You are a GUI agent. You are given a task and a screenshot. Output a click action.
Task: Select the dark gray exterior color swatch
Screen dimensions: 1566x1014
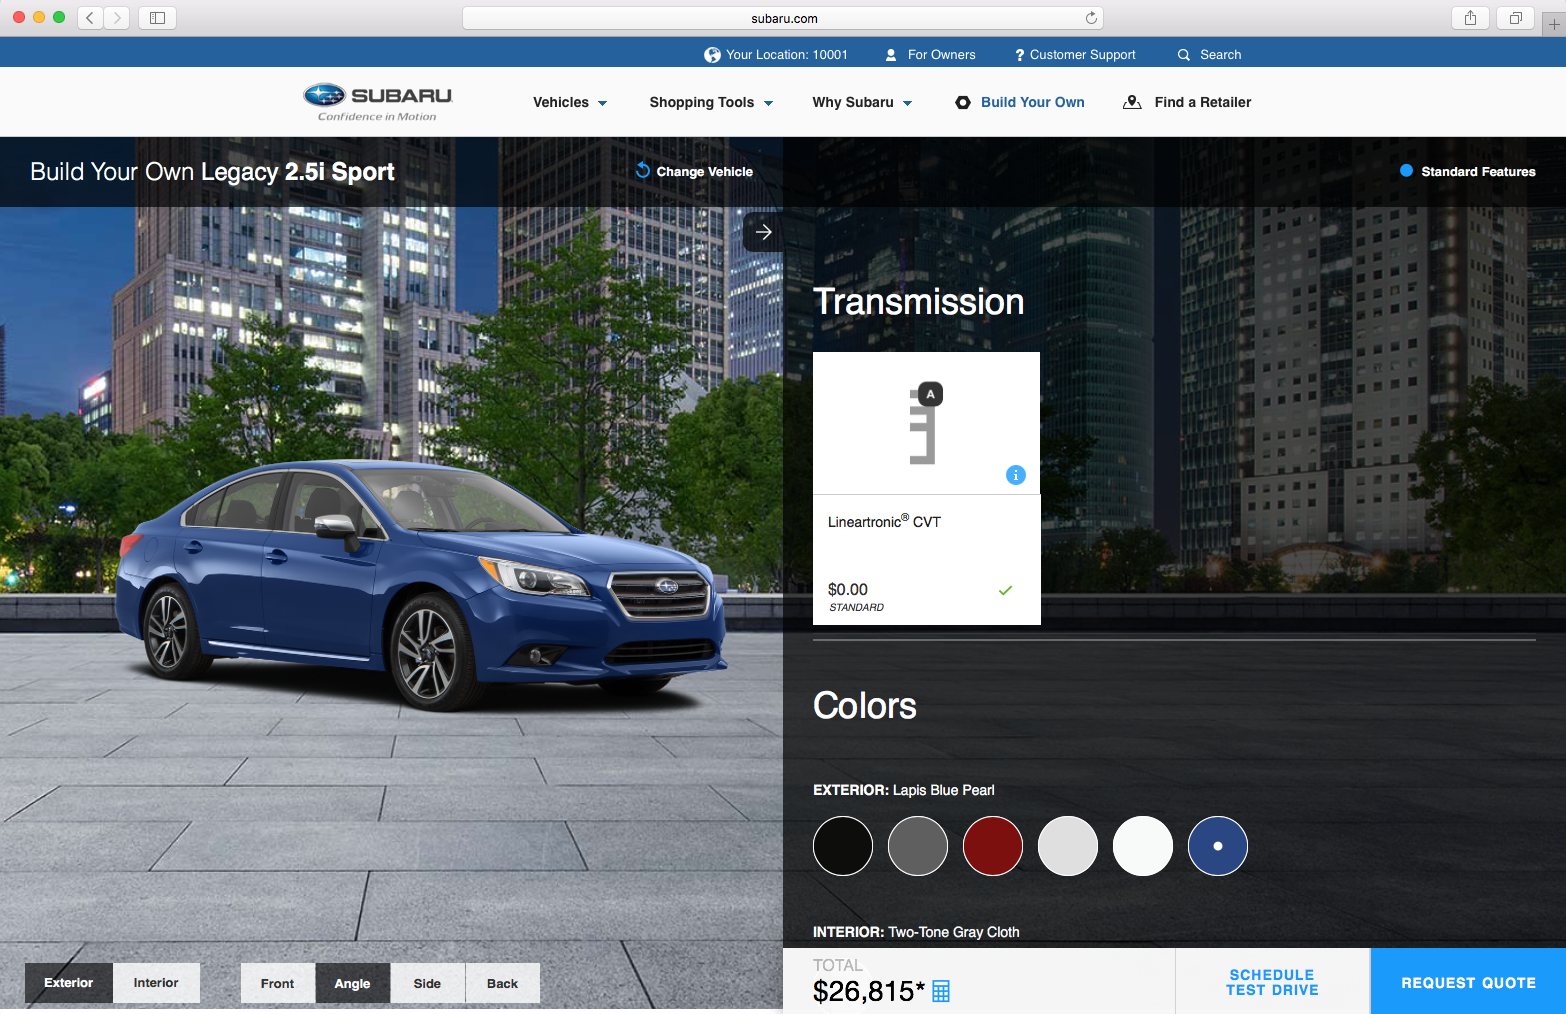pyautogui.click(x=918, y=846)
